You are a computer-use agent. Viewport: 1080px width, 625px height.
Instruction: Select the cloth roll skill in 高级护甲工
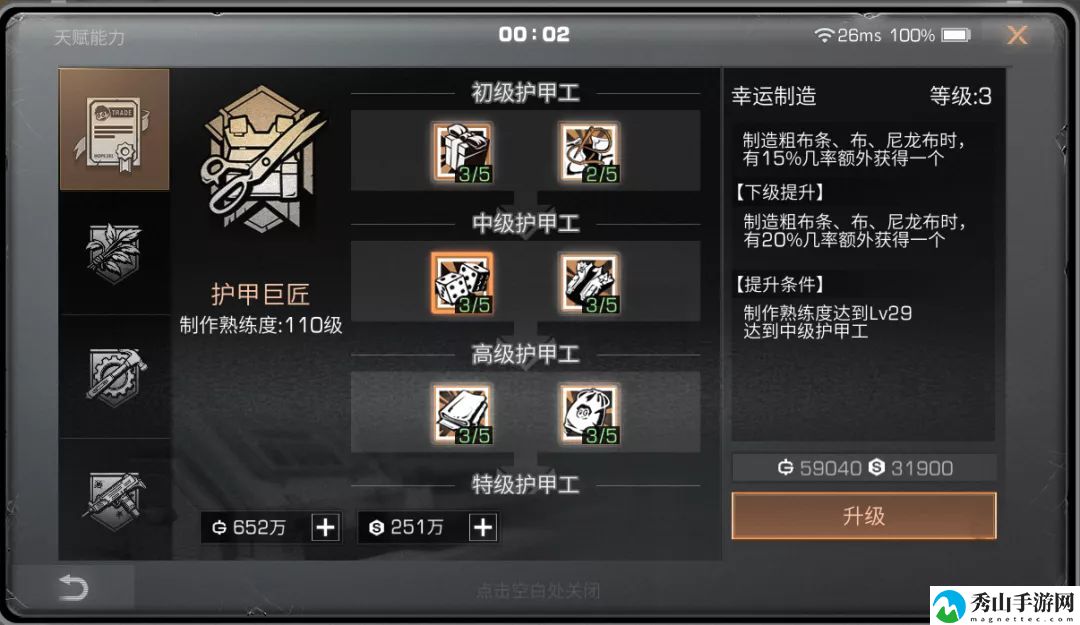[x=462, y=414]
